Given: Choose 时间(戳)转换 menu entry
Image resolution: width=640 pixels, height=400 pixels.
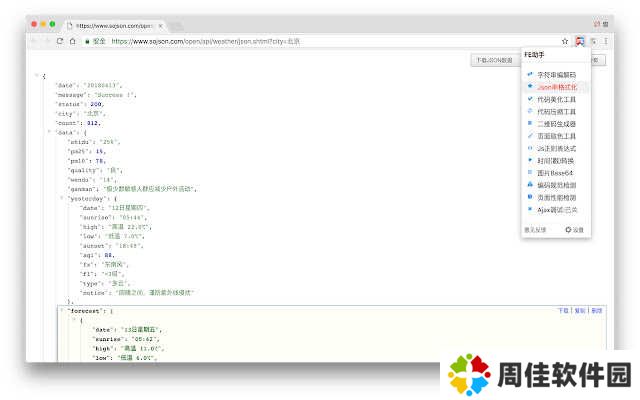Looking at the screenshot, I should click(x=557, y=160).
